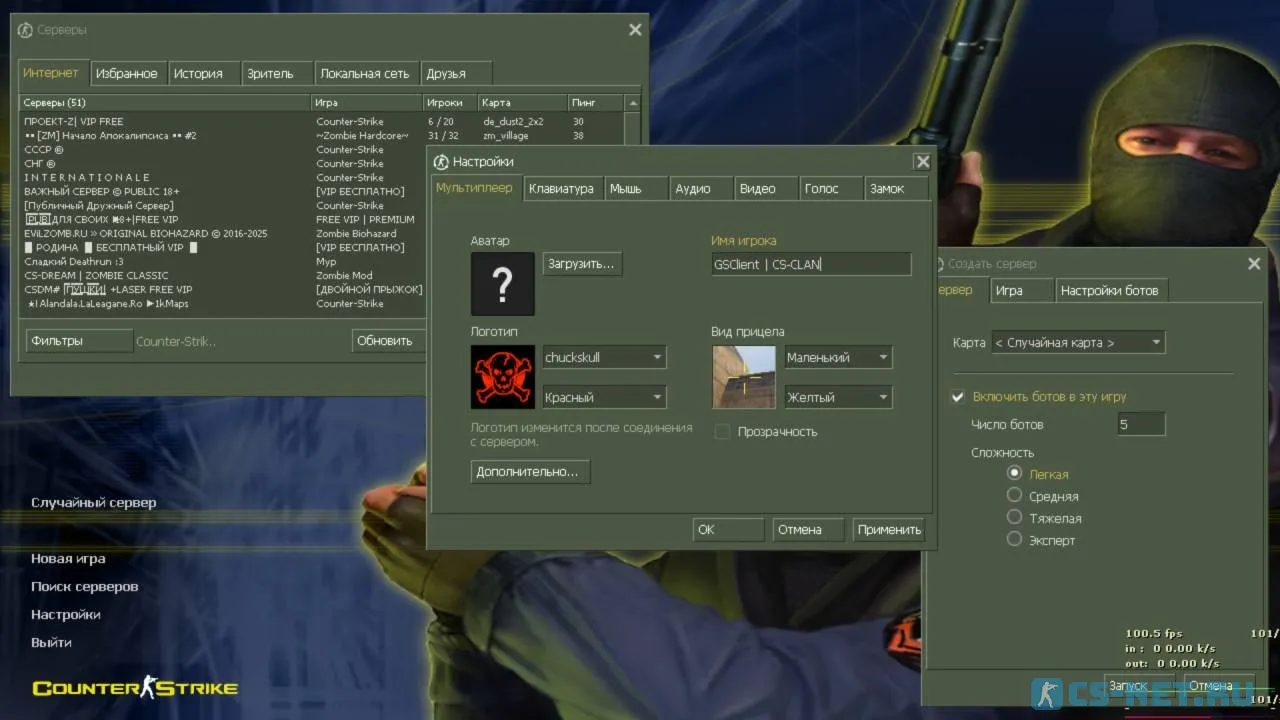Click the Число ботов number field
The image size is (1280, 720).
coord(1141,424)
